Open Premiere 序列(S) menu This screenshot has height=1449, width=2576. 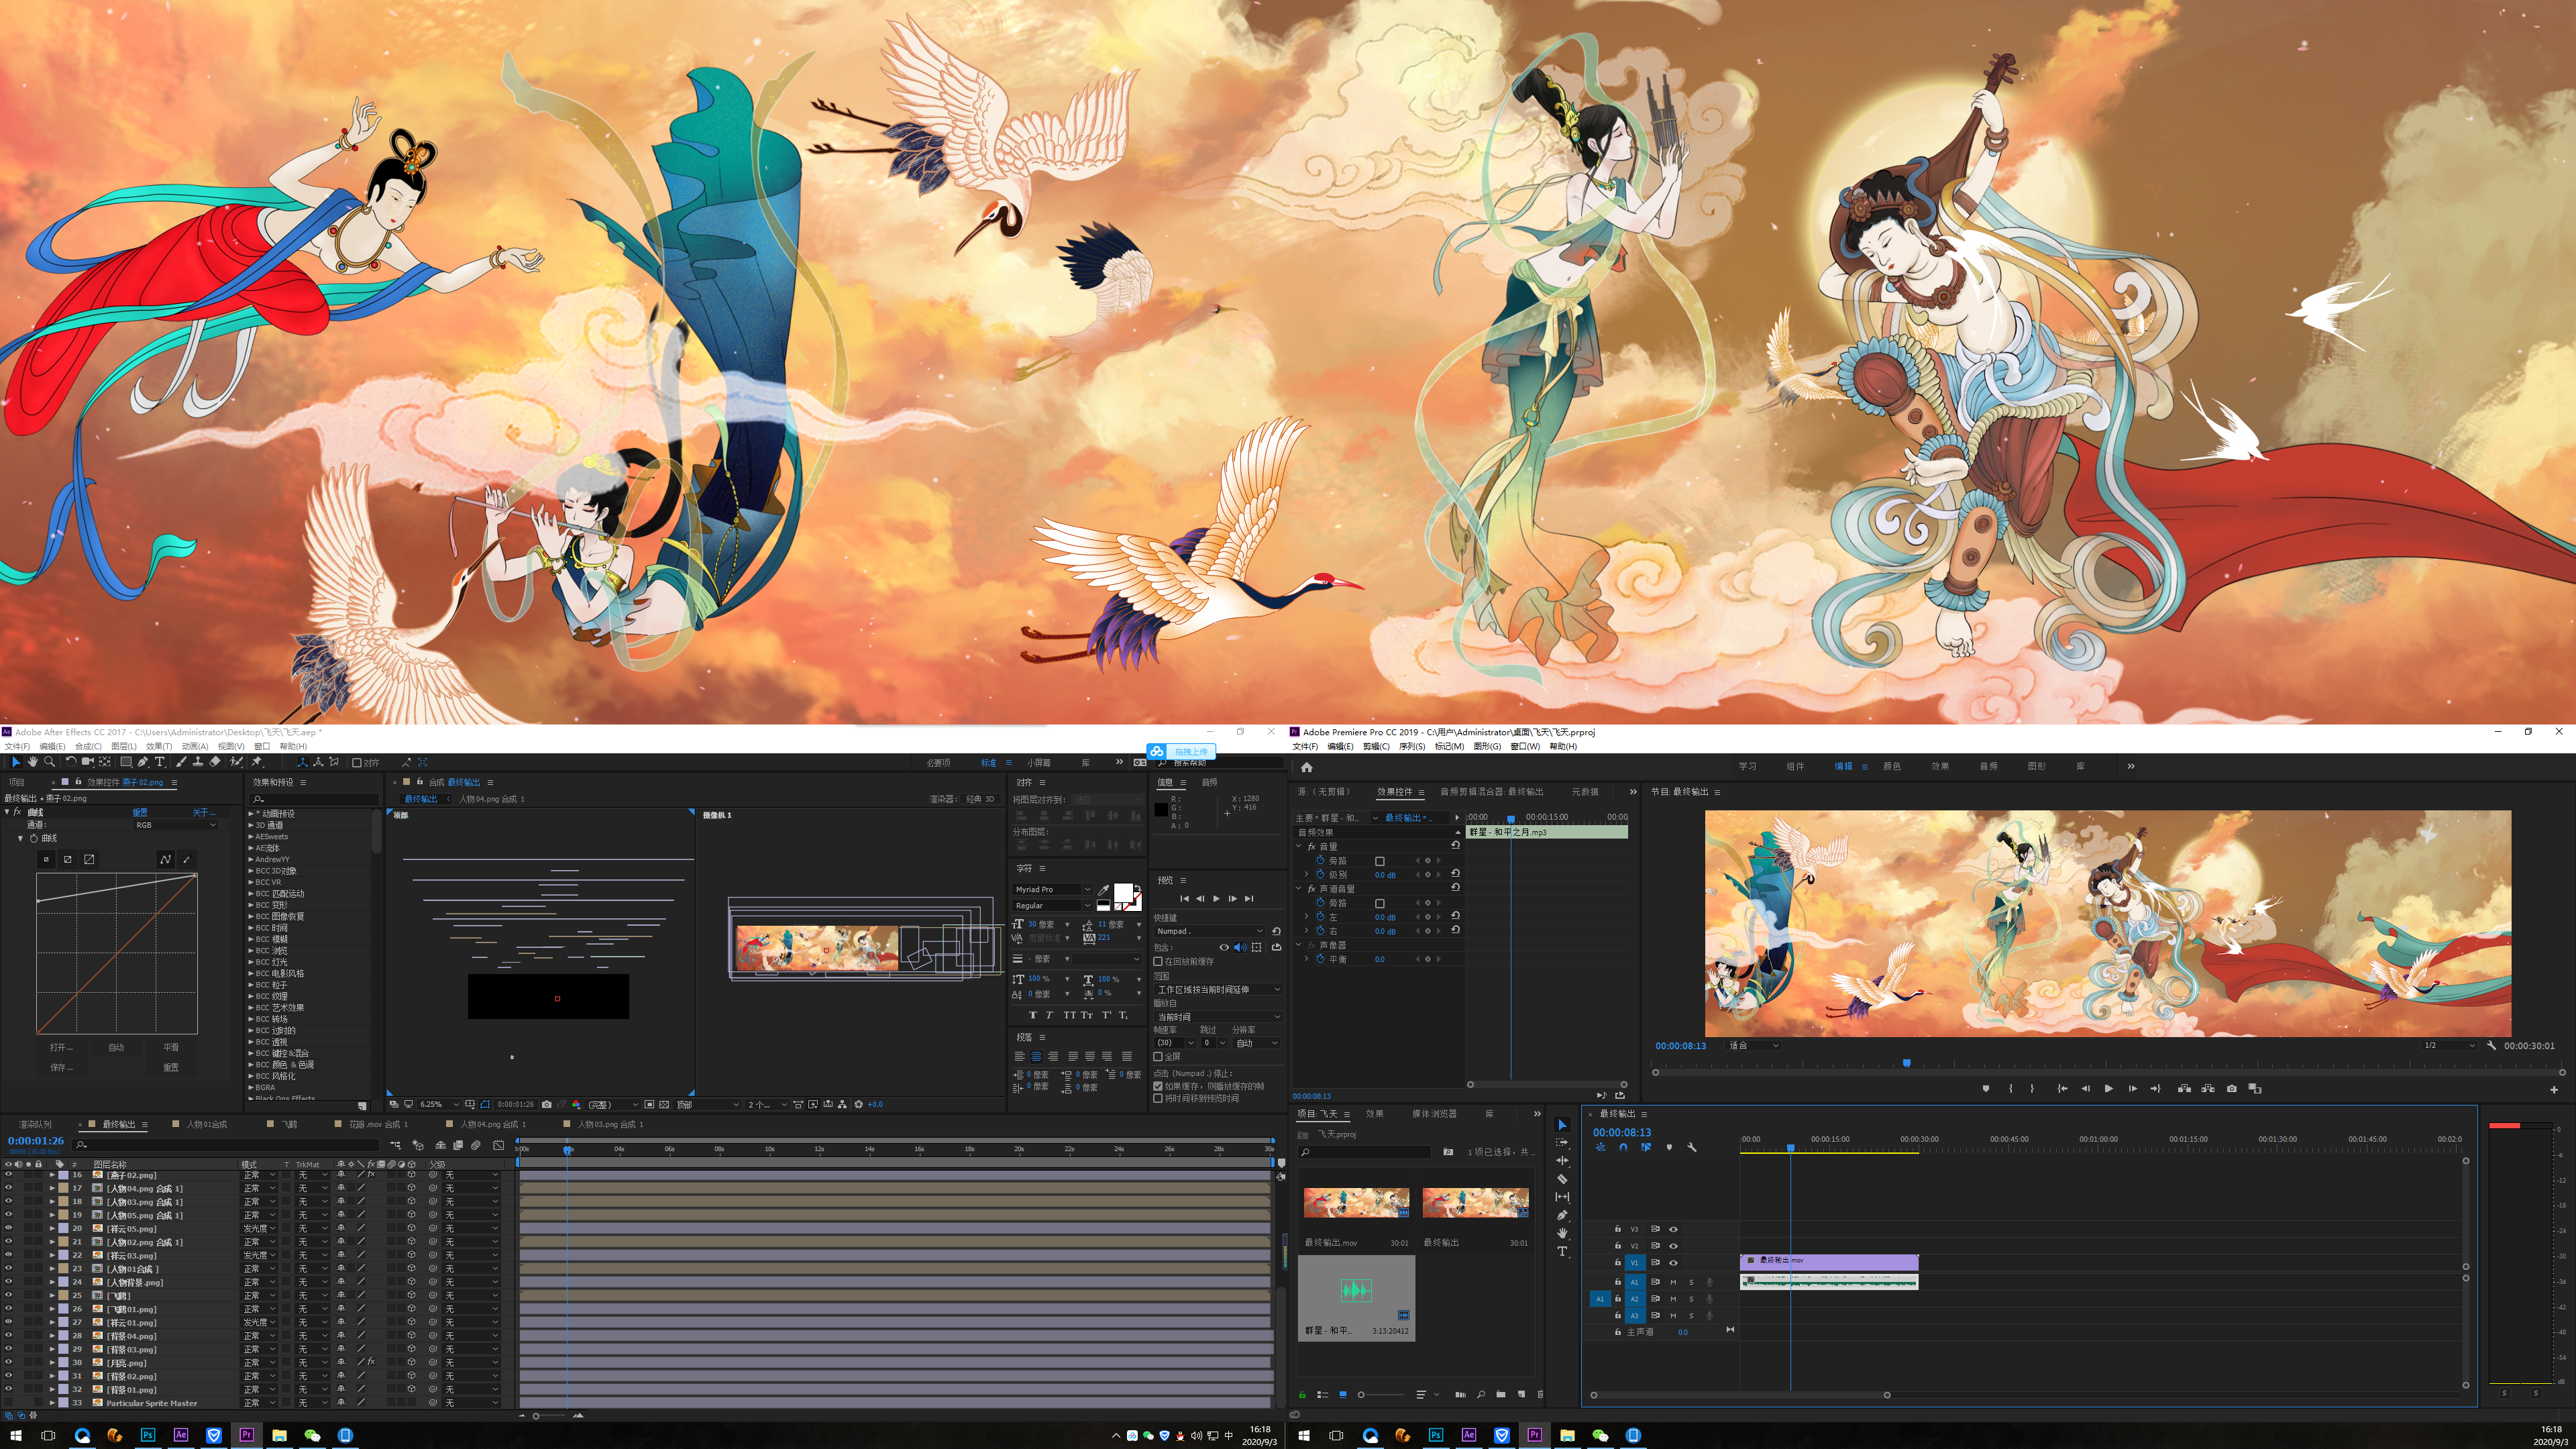point(1412,746)
